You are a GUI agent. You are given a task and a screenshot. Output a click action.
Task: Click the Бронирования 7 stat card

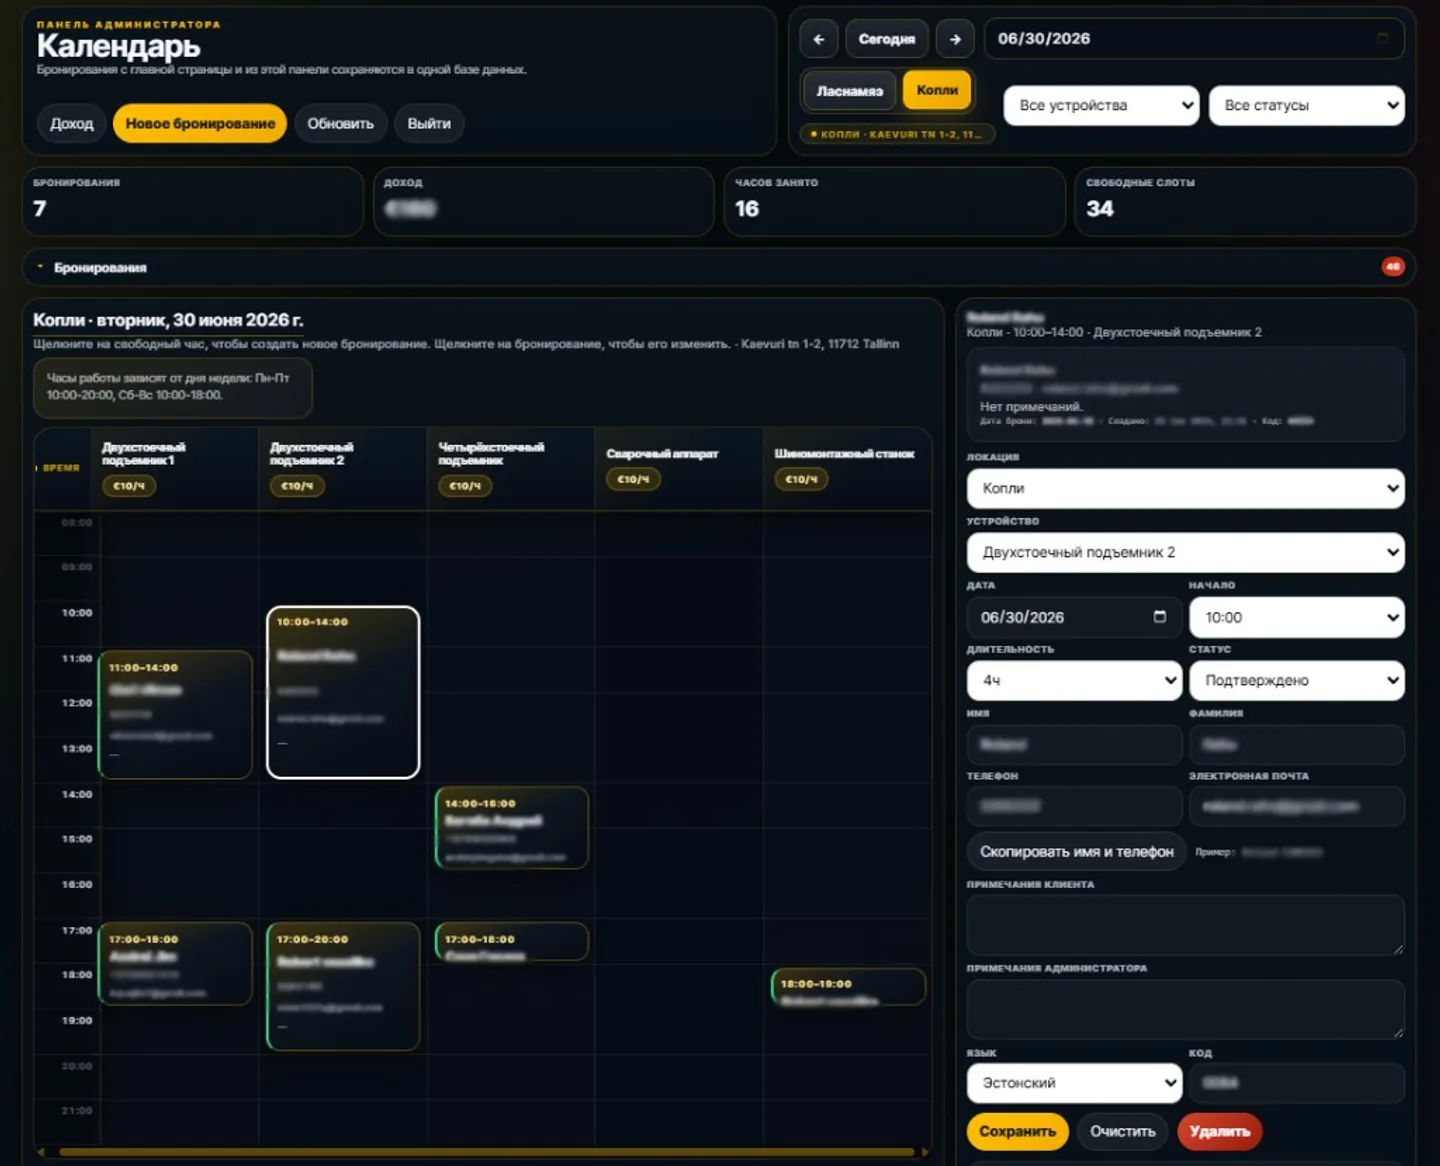click(193, 201)
